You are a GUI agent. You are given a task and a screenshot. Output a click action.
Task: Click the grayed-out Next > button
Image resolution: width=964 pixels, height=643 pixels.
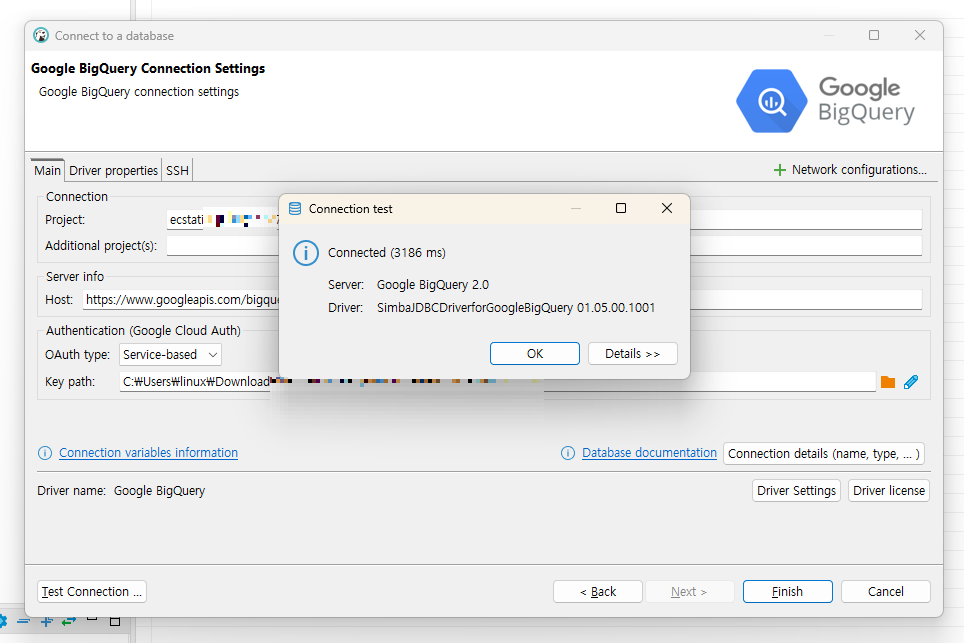pyautogui.click(x=689, y=591)
